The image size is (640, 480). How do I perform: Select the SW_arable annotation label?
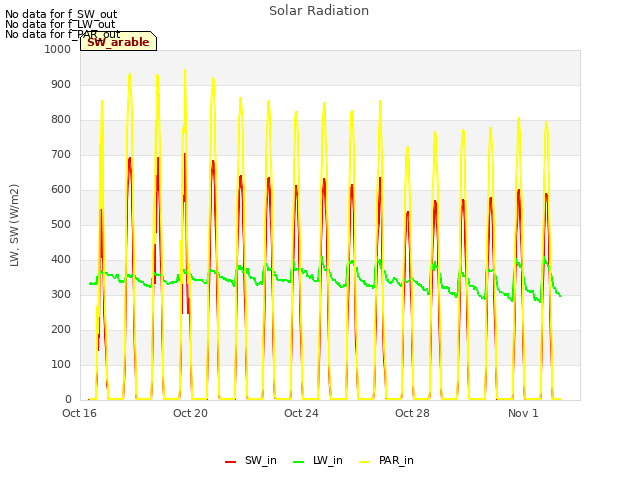118,42
